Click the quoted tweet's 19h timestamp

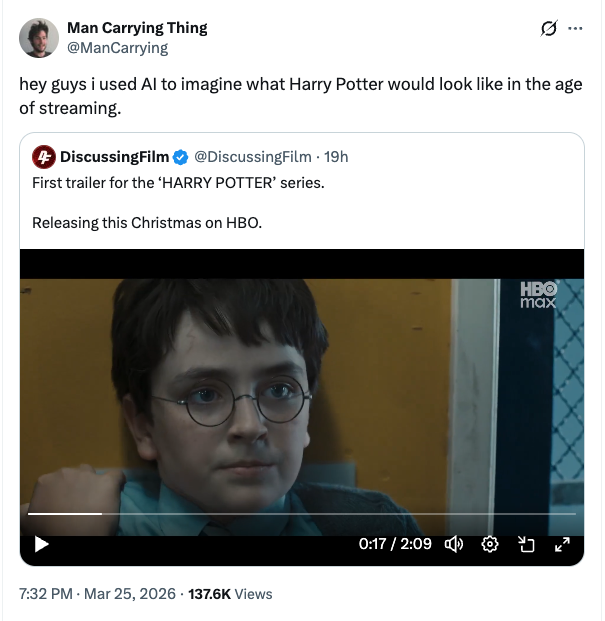tap(336, 157)
